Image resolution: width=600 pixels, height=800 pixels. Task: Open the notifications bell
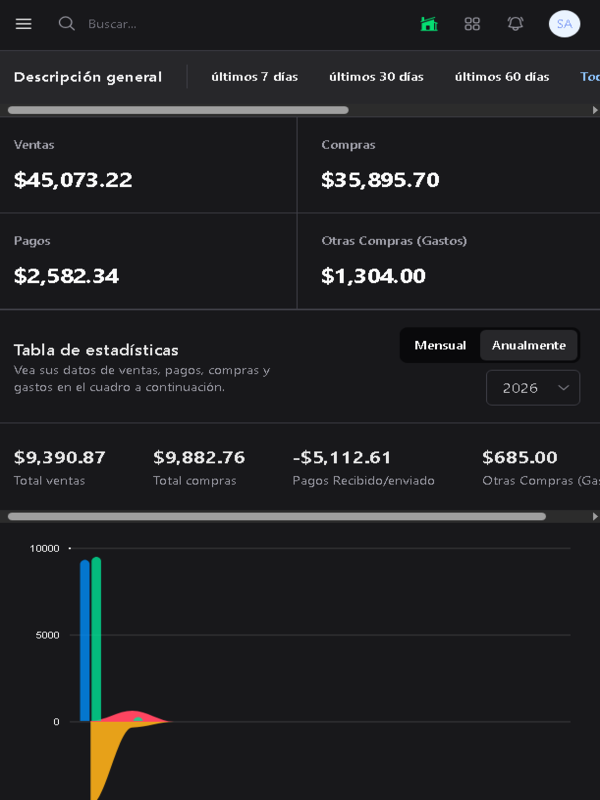pos(515,24)
